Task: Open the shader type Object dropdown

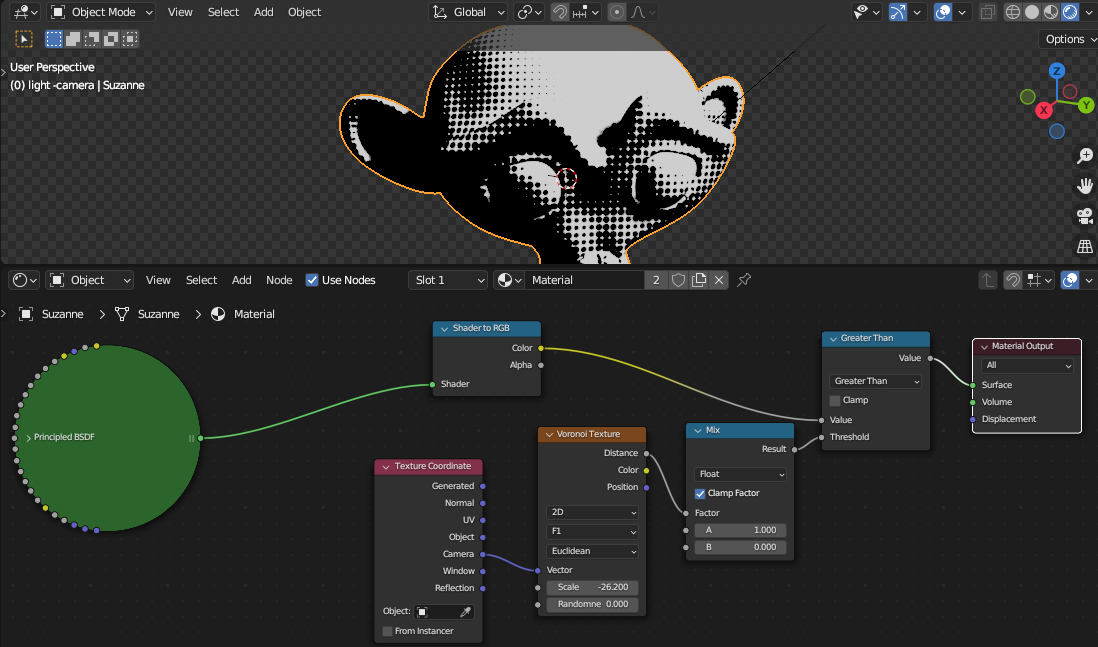Action: (x=90, y=280)
